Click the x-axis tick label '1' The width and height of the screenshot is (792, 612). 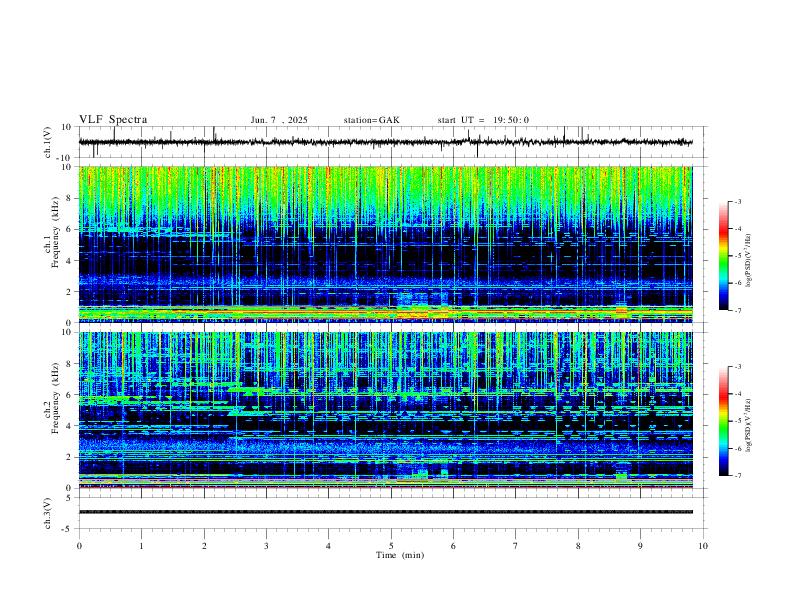coord(141,546)
